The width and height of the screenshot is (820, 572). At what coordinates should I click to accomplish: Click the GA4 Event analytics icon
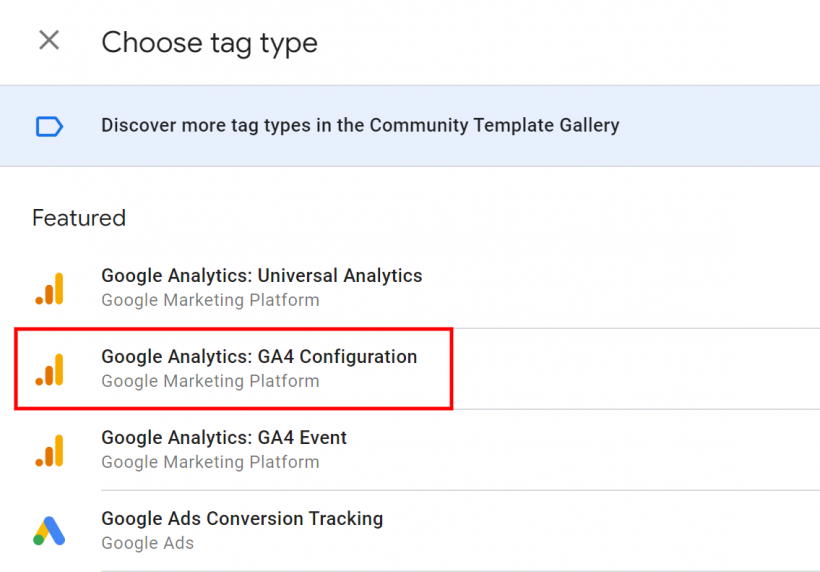(49, 450)
